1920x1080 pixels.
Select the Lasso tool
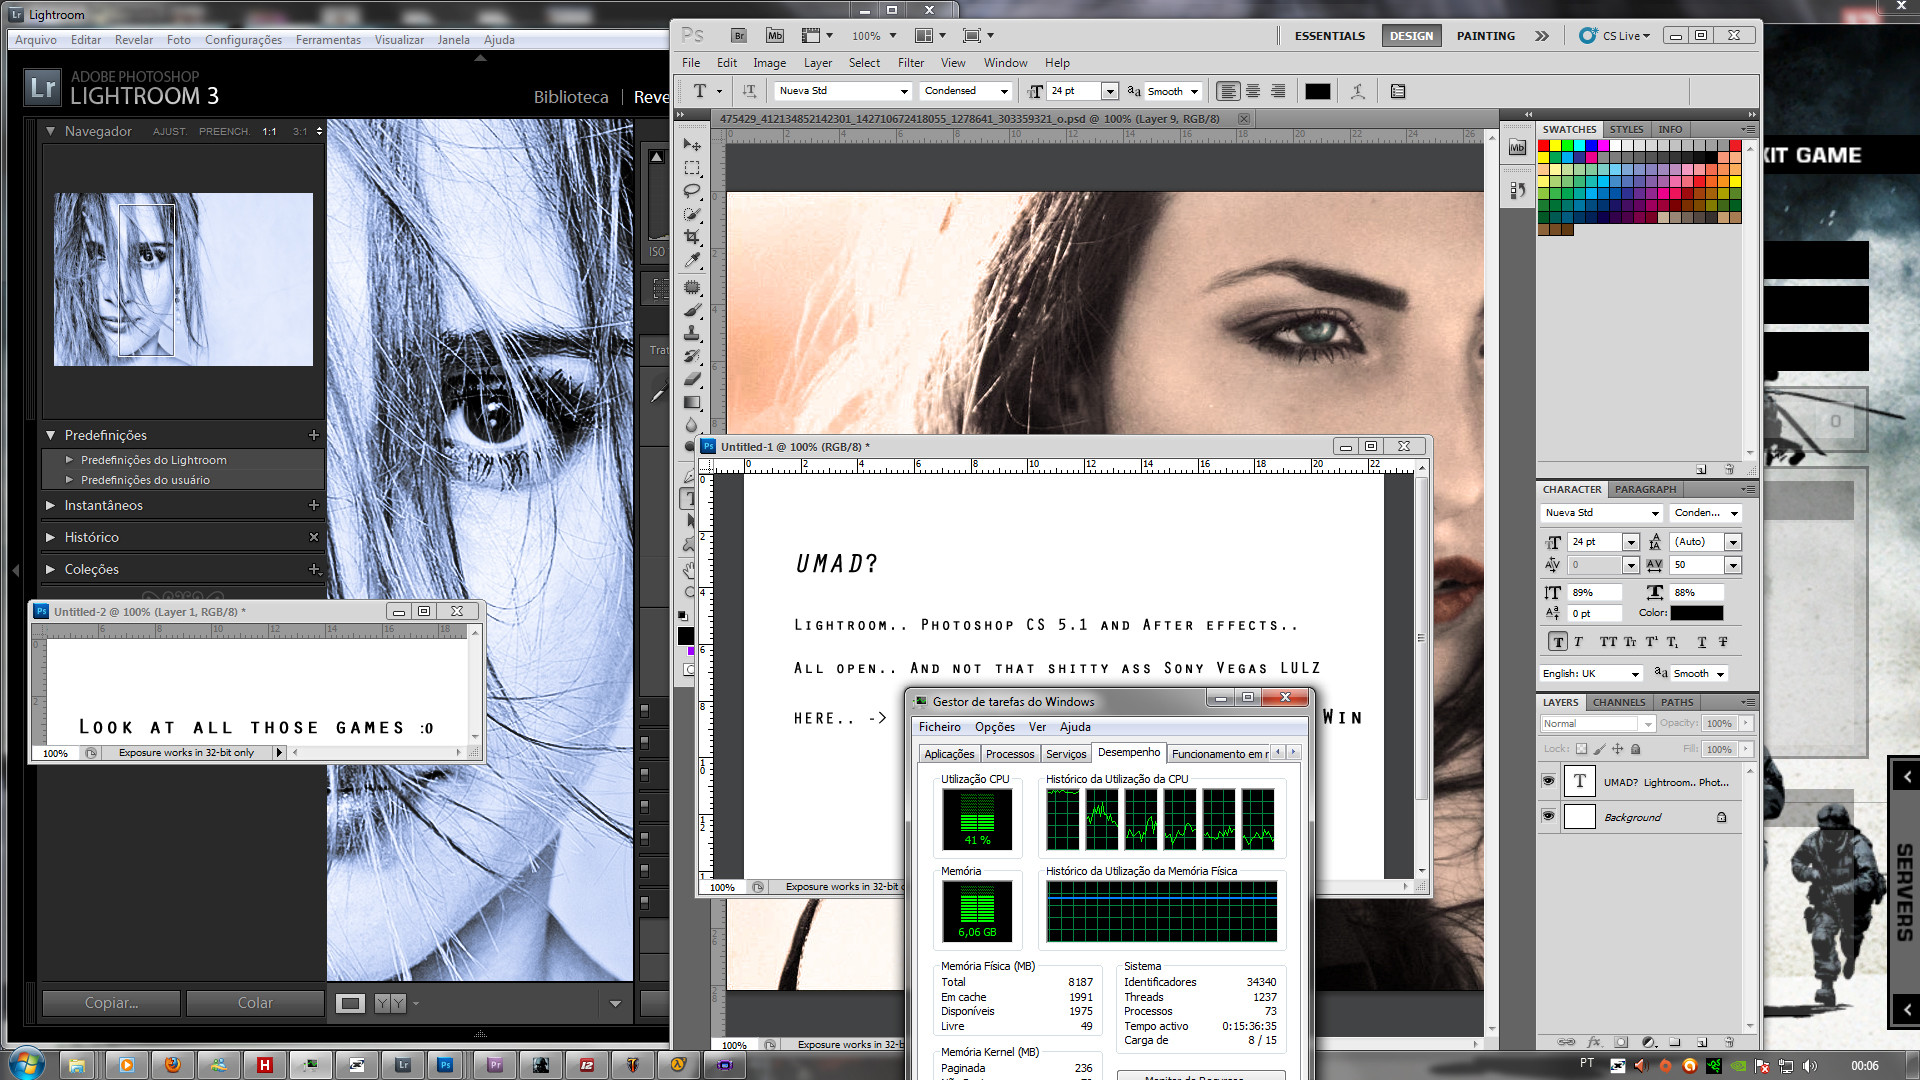point(692,191)
